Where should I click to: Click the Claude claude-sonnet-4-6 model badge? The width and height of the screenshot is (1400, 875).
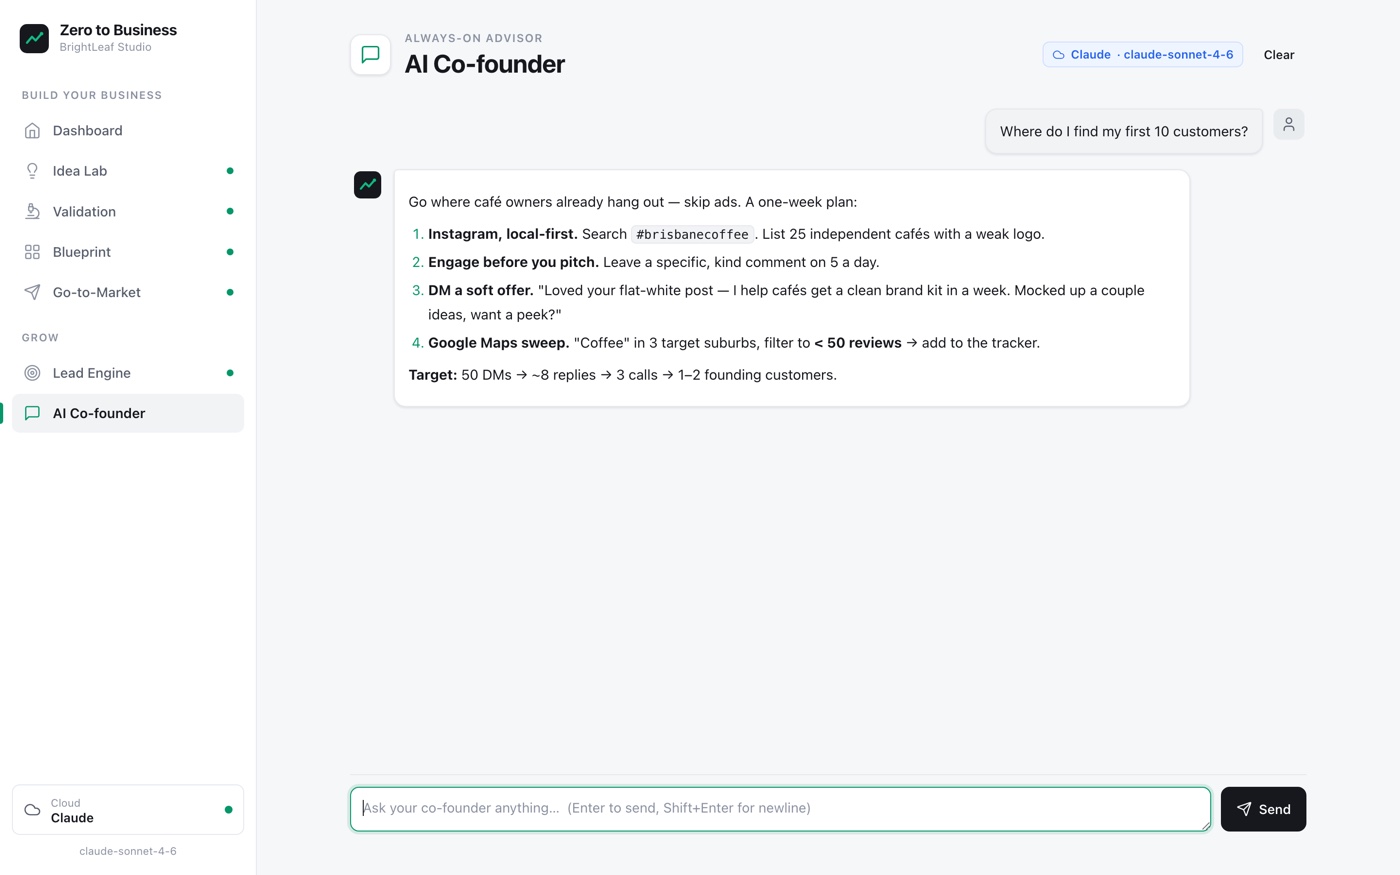coord(1142,55)
